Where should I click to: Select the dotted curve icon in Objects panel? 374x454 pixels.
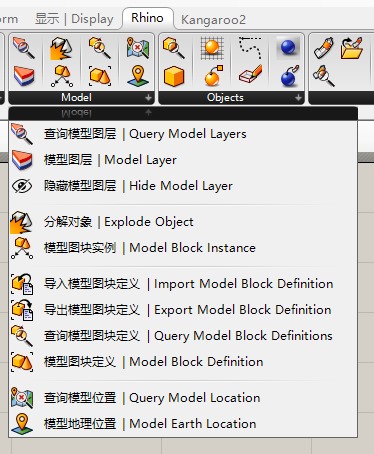250,48
